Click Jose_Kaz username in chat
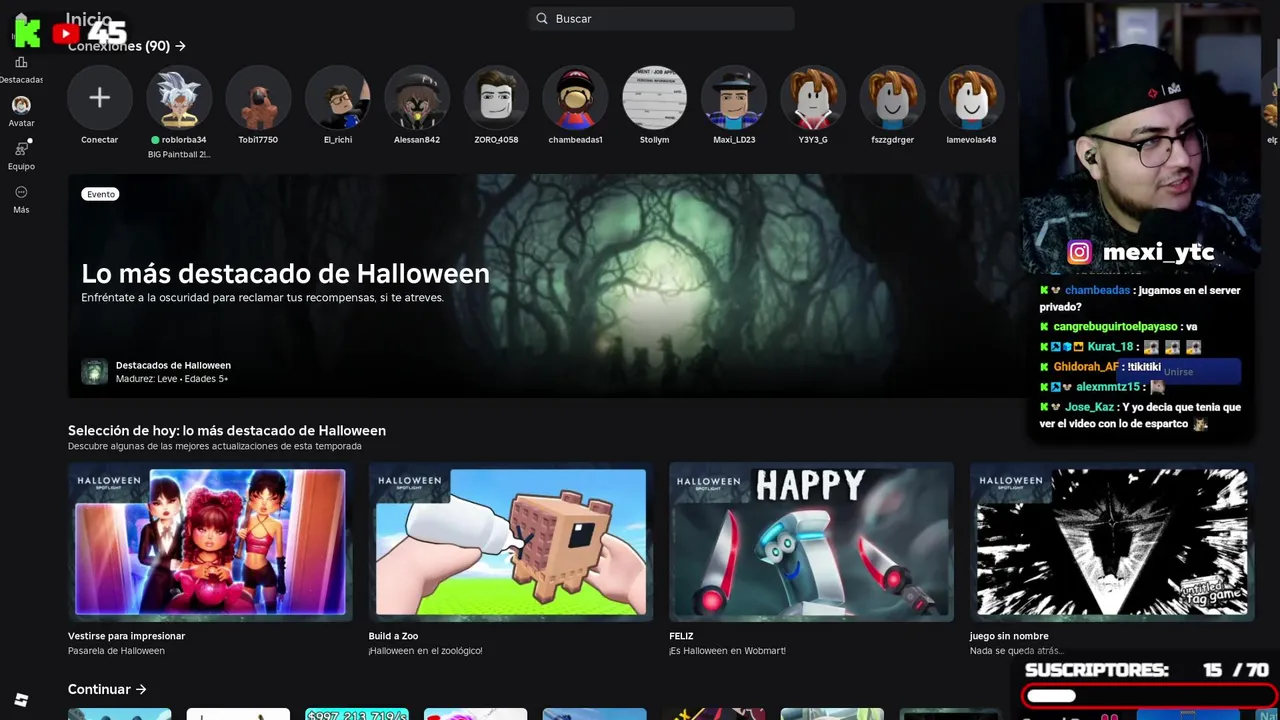This screenshot has width=1280, height=720. [1089, 407]
